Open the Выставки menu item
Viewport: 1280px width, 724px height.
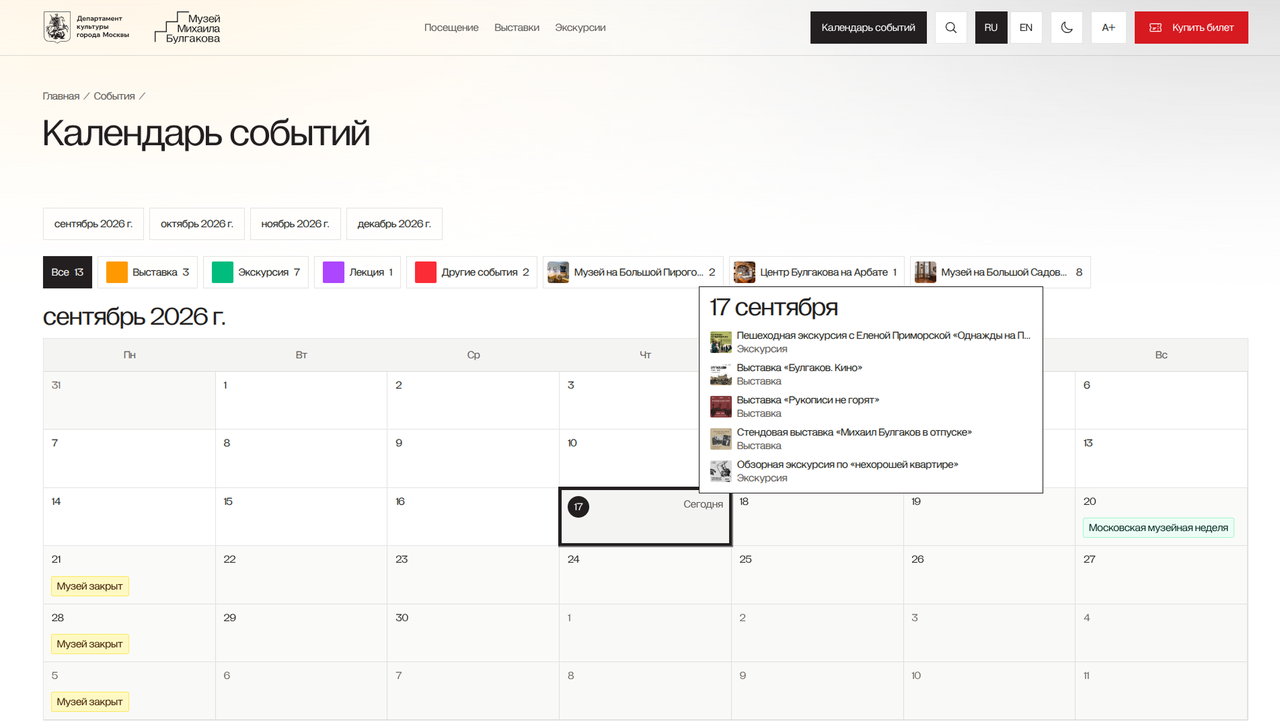pos(517,28)
